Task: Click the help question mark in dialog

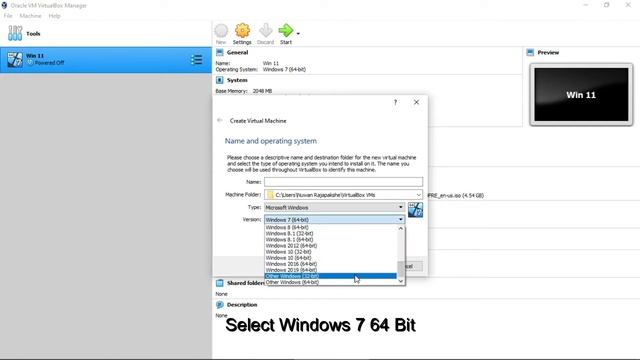Action: [395, 102]
